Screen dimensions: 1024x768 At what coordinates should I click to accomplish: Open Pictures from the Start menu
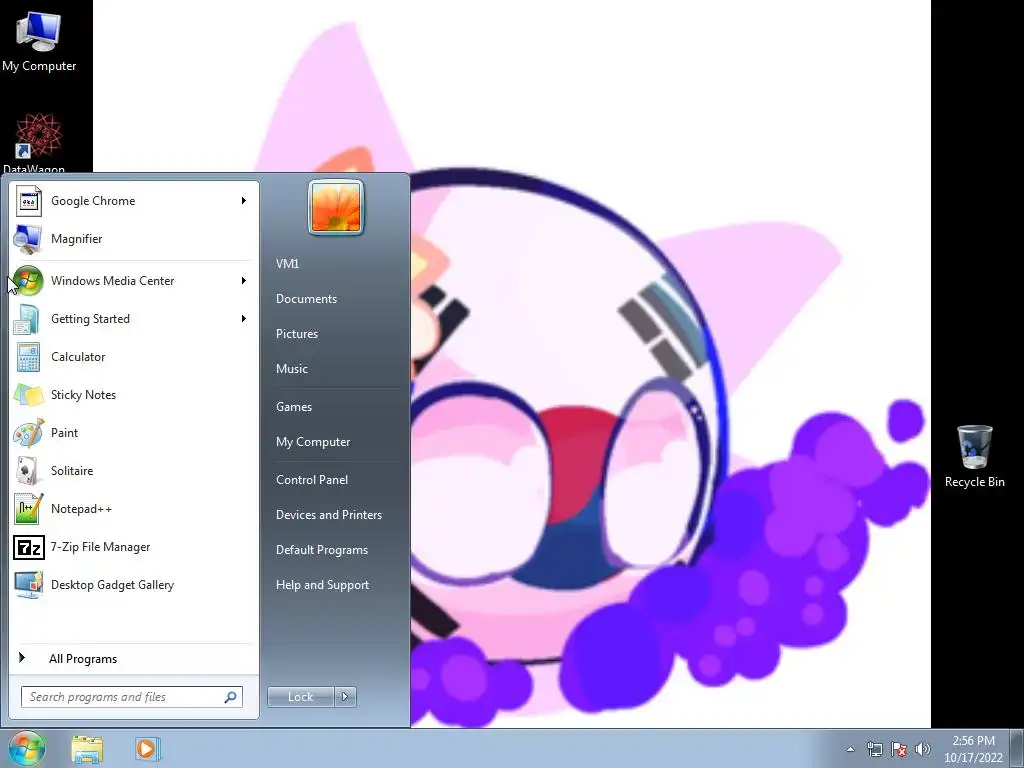click(296, 334)
